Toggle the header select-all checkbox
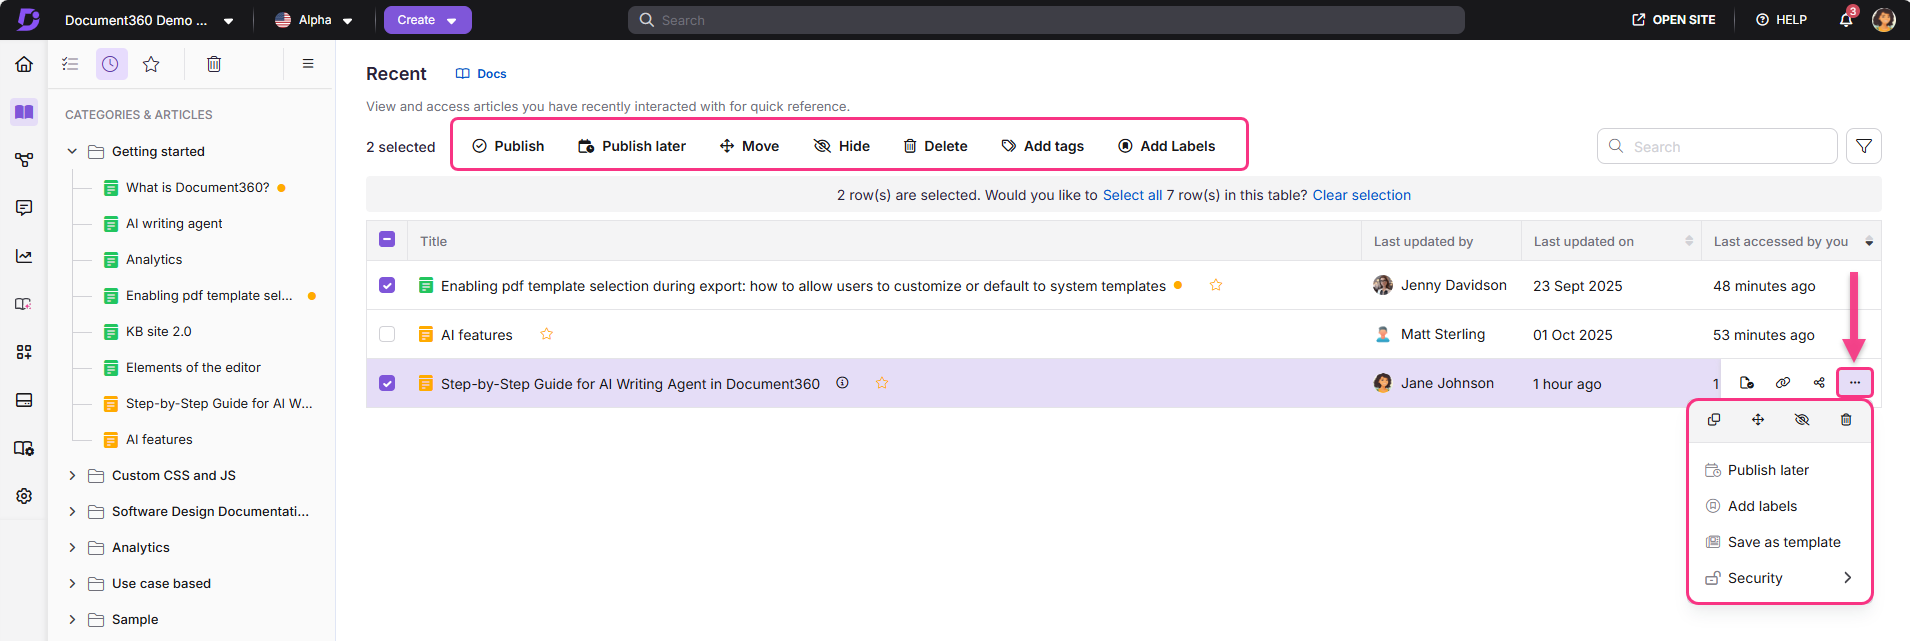This screenshot has width=1910, height=641. click(387, 239)
